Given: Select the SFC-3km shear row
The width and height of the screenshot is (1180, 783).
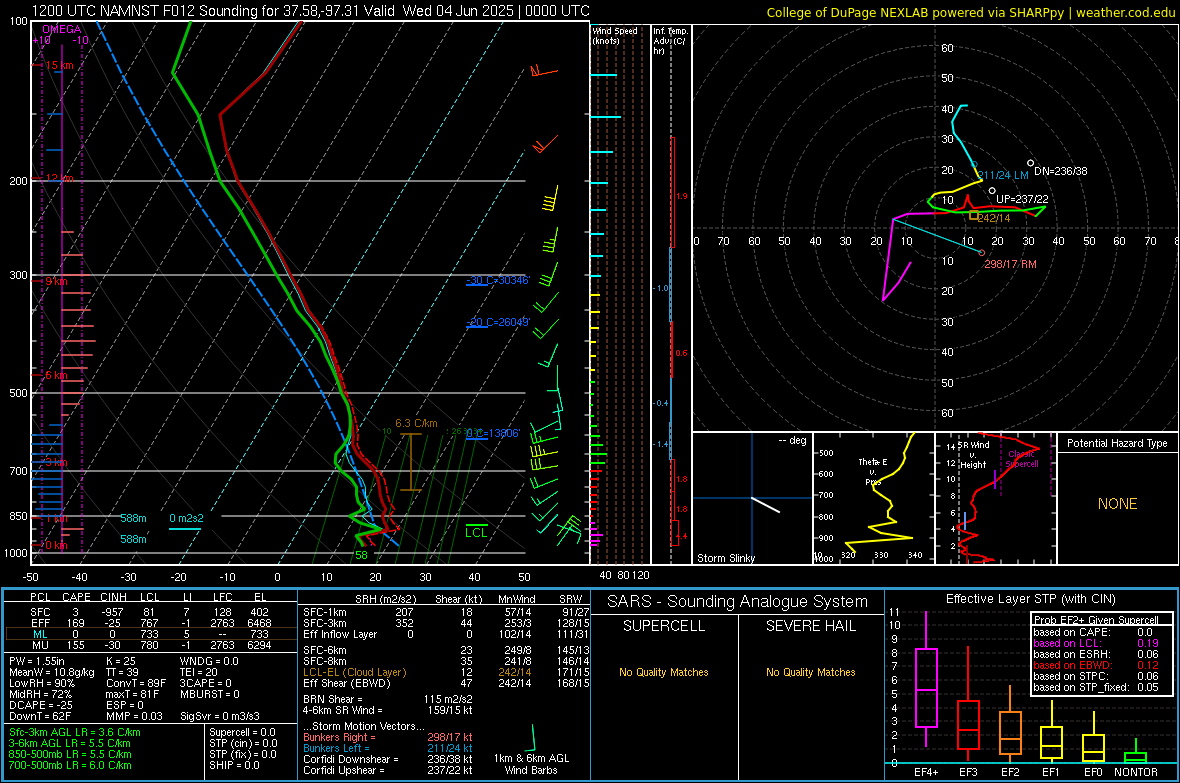Looking at the screenshot, I should click(446, 623).
